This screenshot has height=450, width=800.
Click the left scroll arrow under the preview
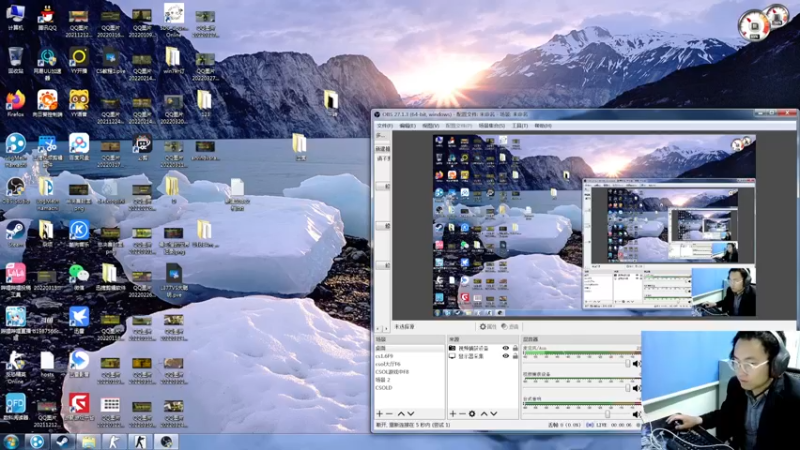[x=379, y=328]
